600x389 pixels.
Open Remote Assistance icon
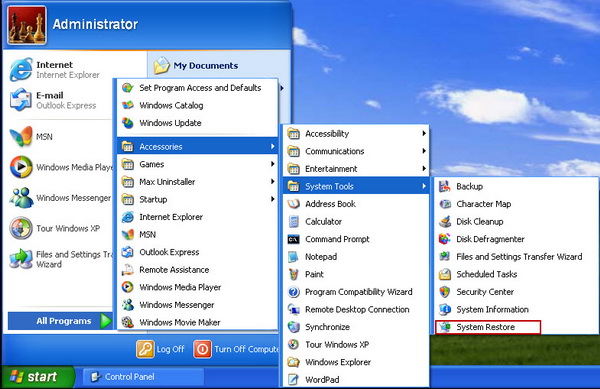point(127,270)
